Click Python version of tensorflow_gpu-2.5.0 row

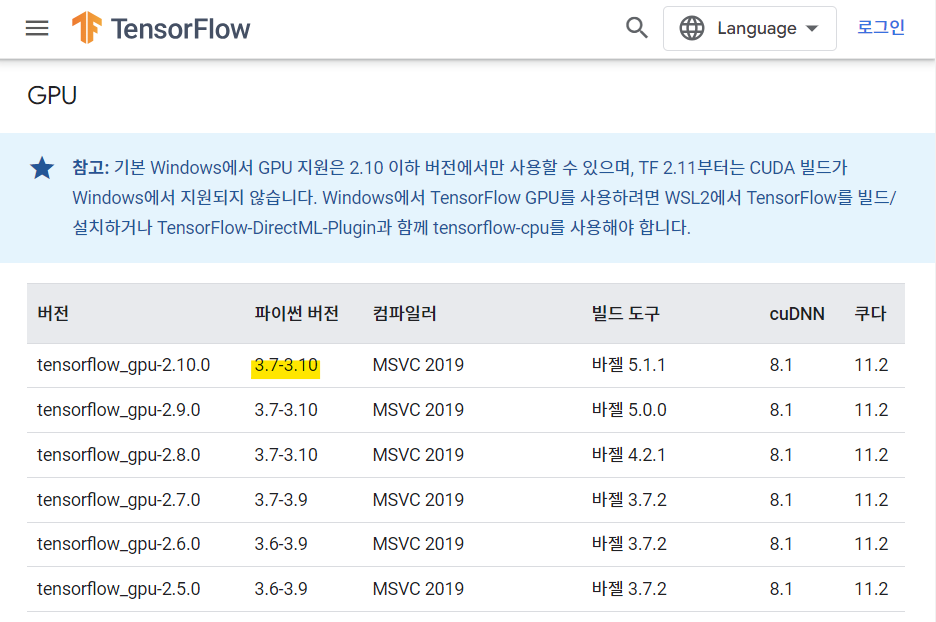point(281,589)
